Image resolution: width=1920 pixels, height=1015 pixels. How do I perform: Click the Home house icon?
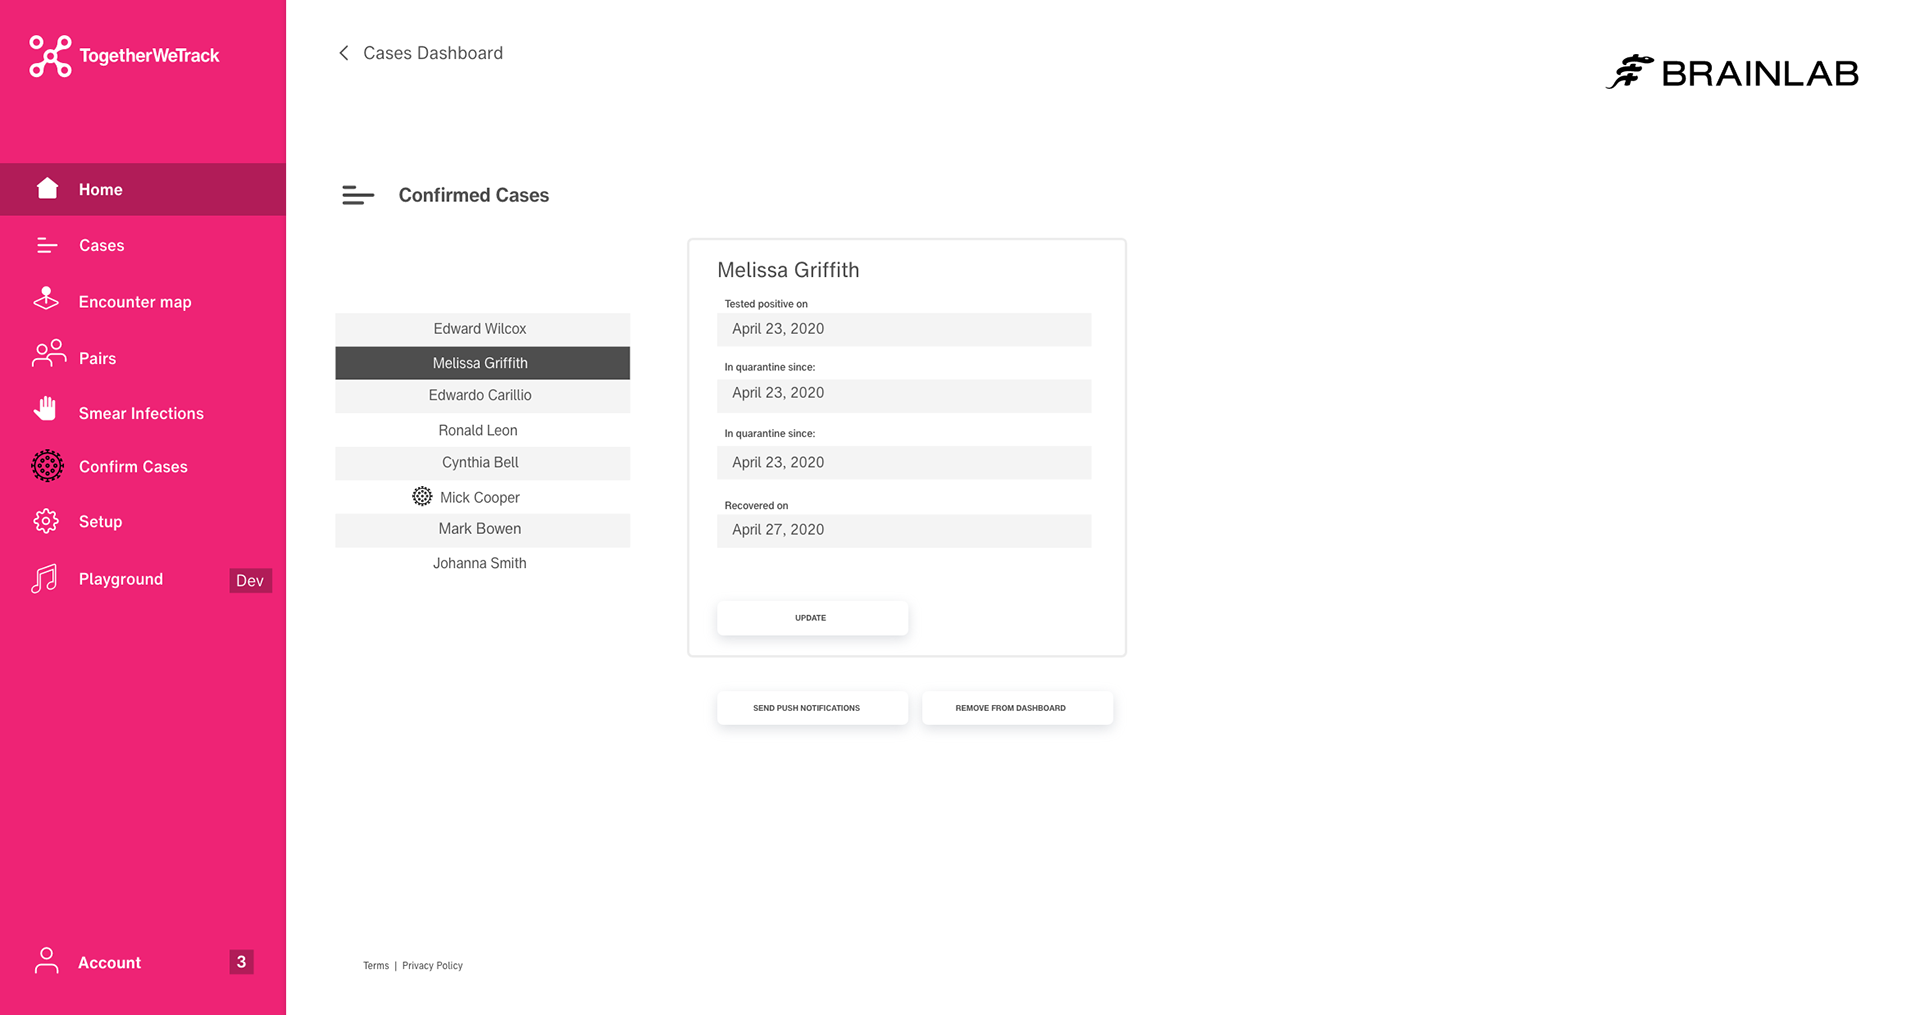coord(47,188)
